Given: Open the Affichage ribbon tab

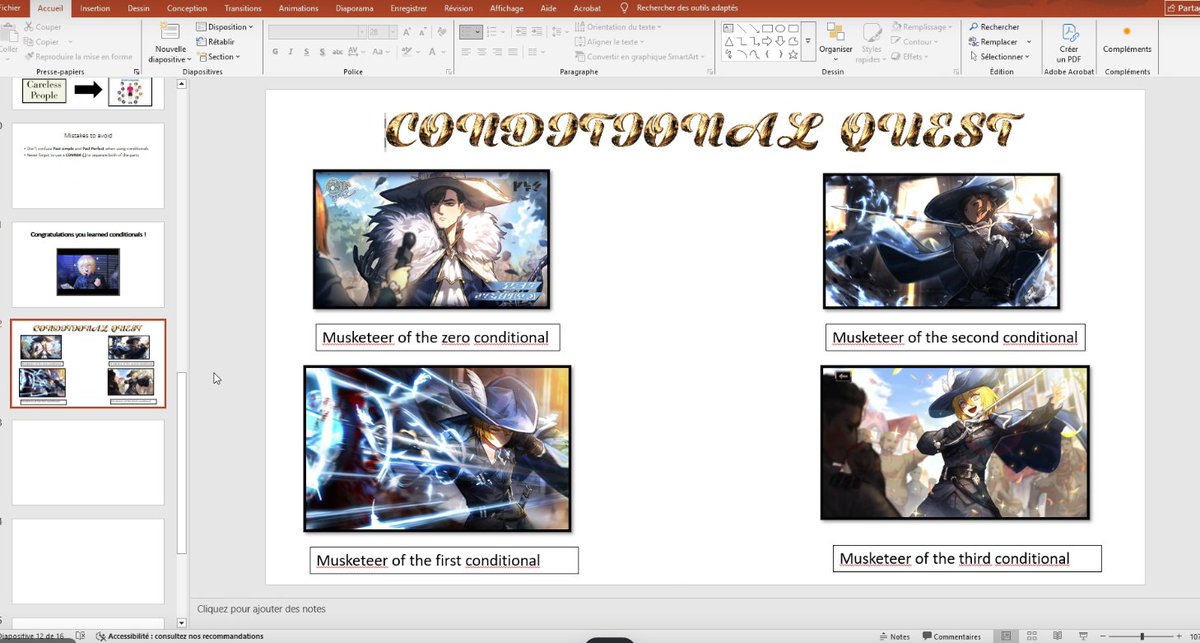Looking at the screenshot, I should pos(507,8).
